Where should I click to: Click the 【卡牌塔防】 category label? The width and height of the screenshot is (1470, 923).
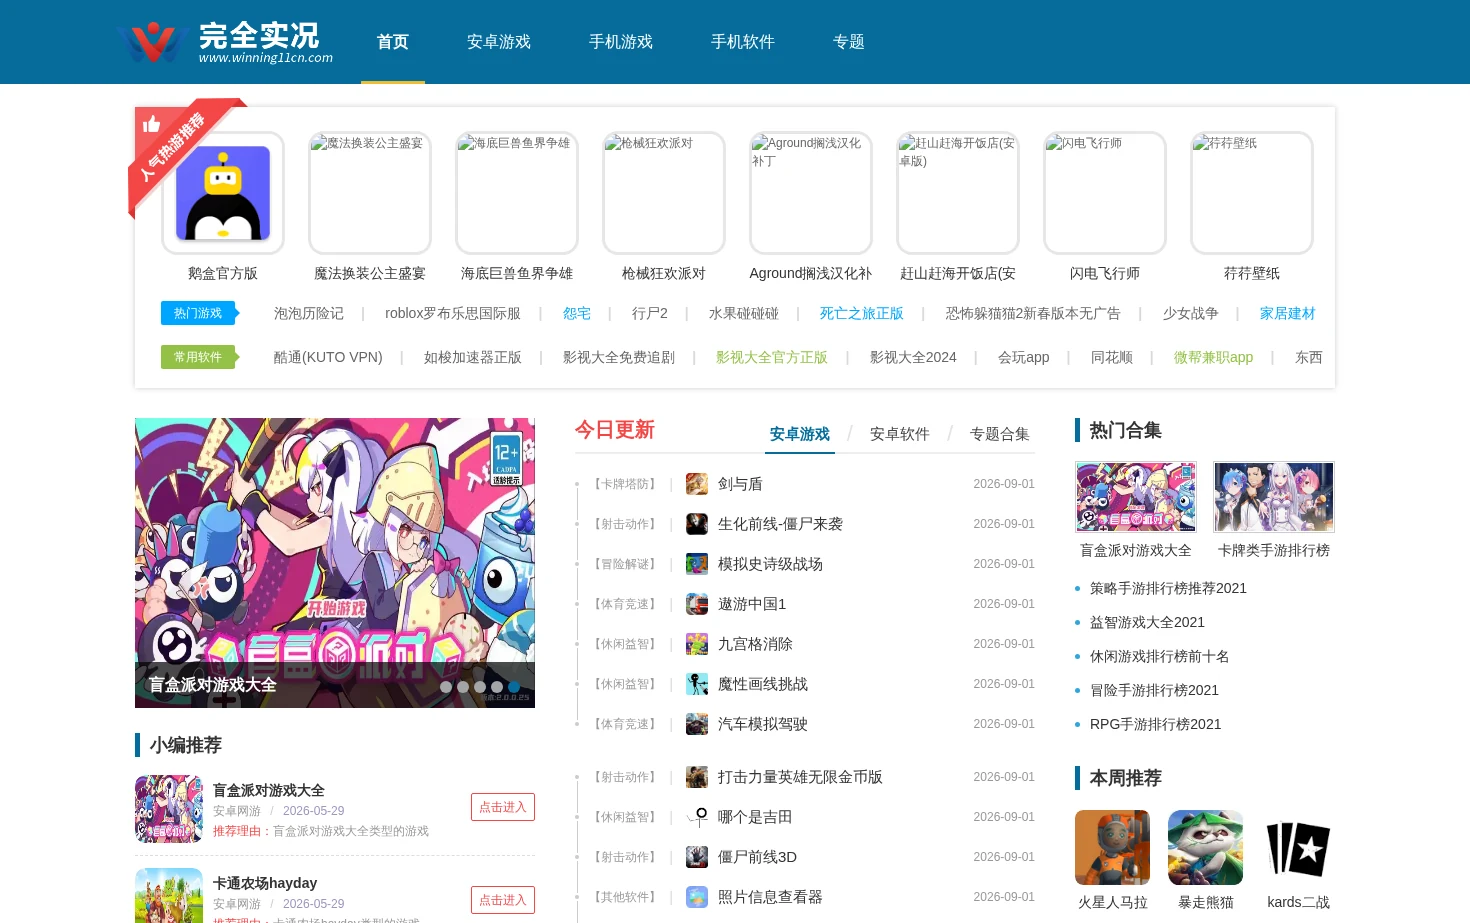click(x=625, y=484)
